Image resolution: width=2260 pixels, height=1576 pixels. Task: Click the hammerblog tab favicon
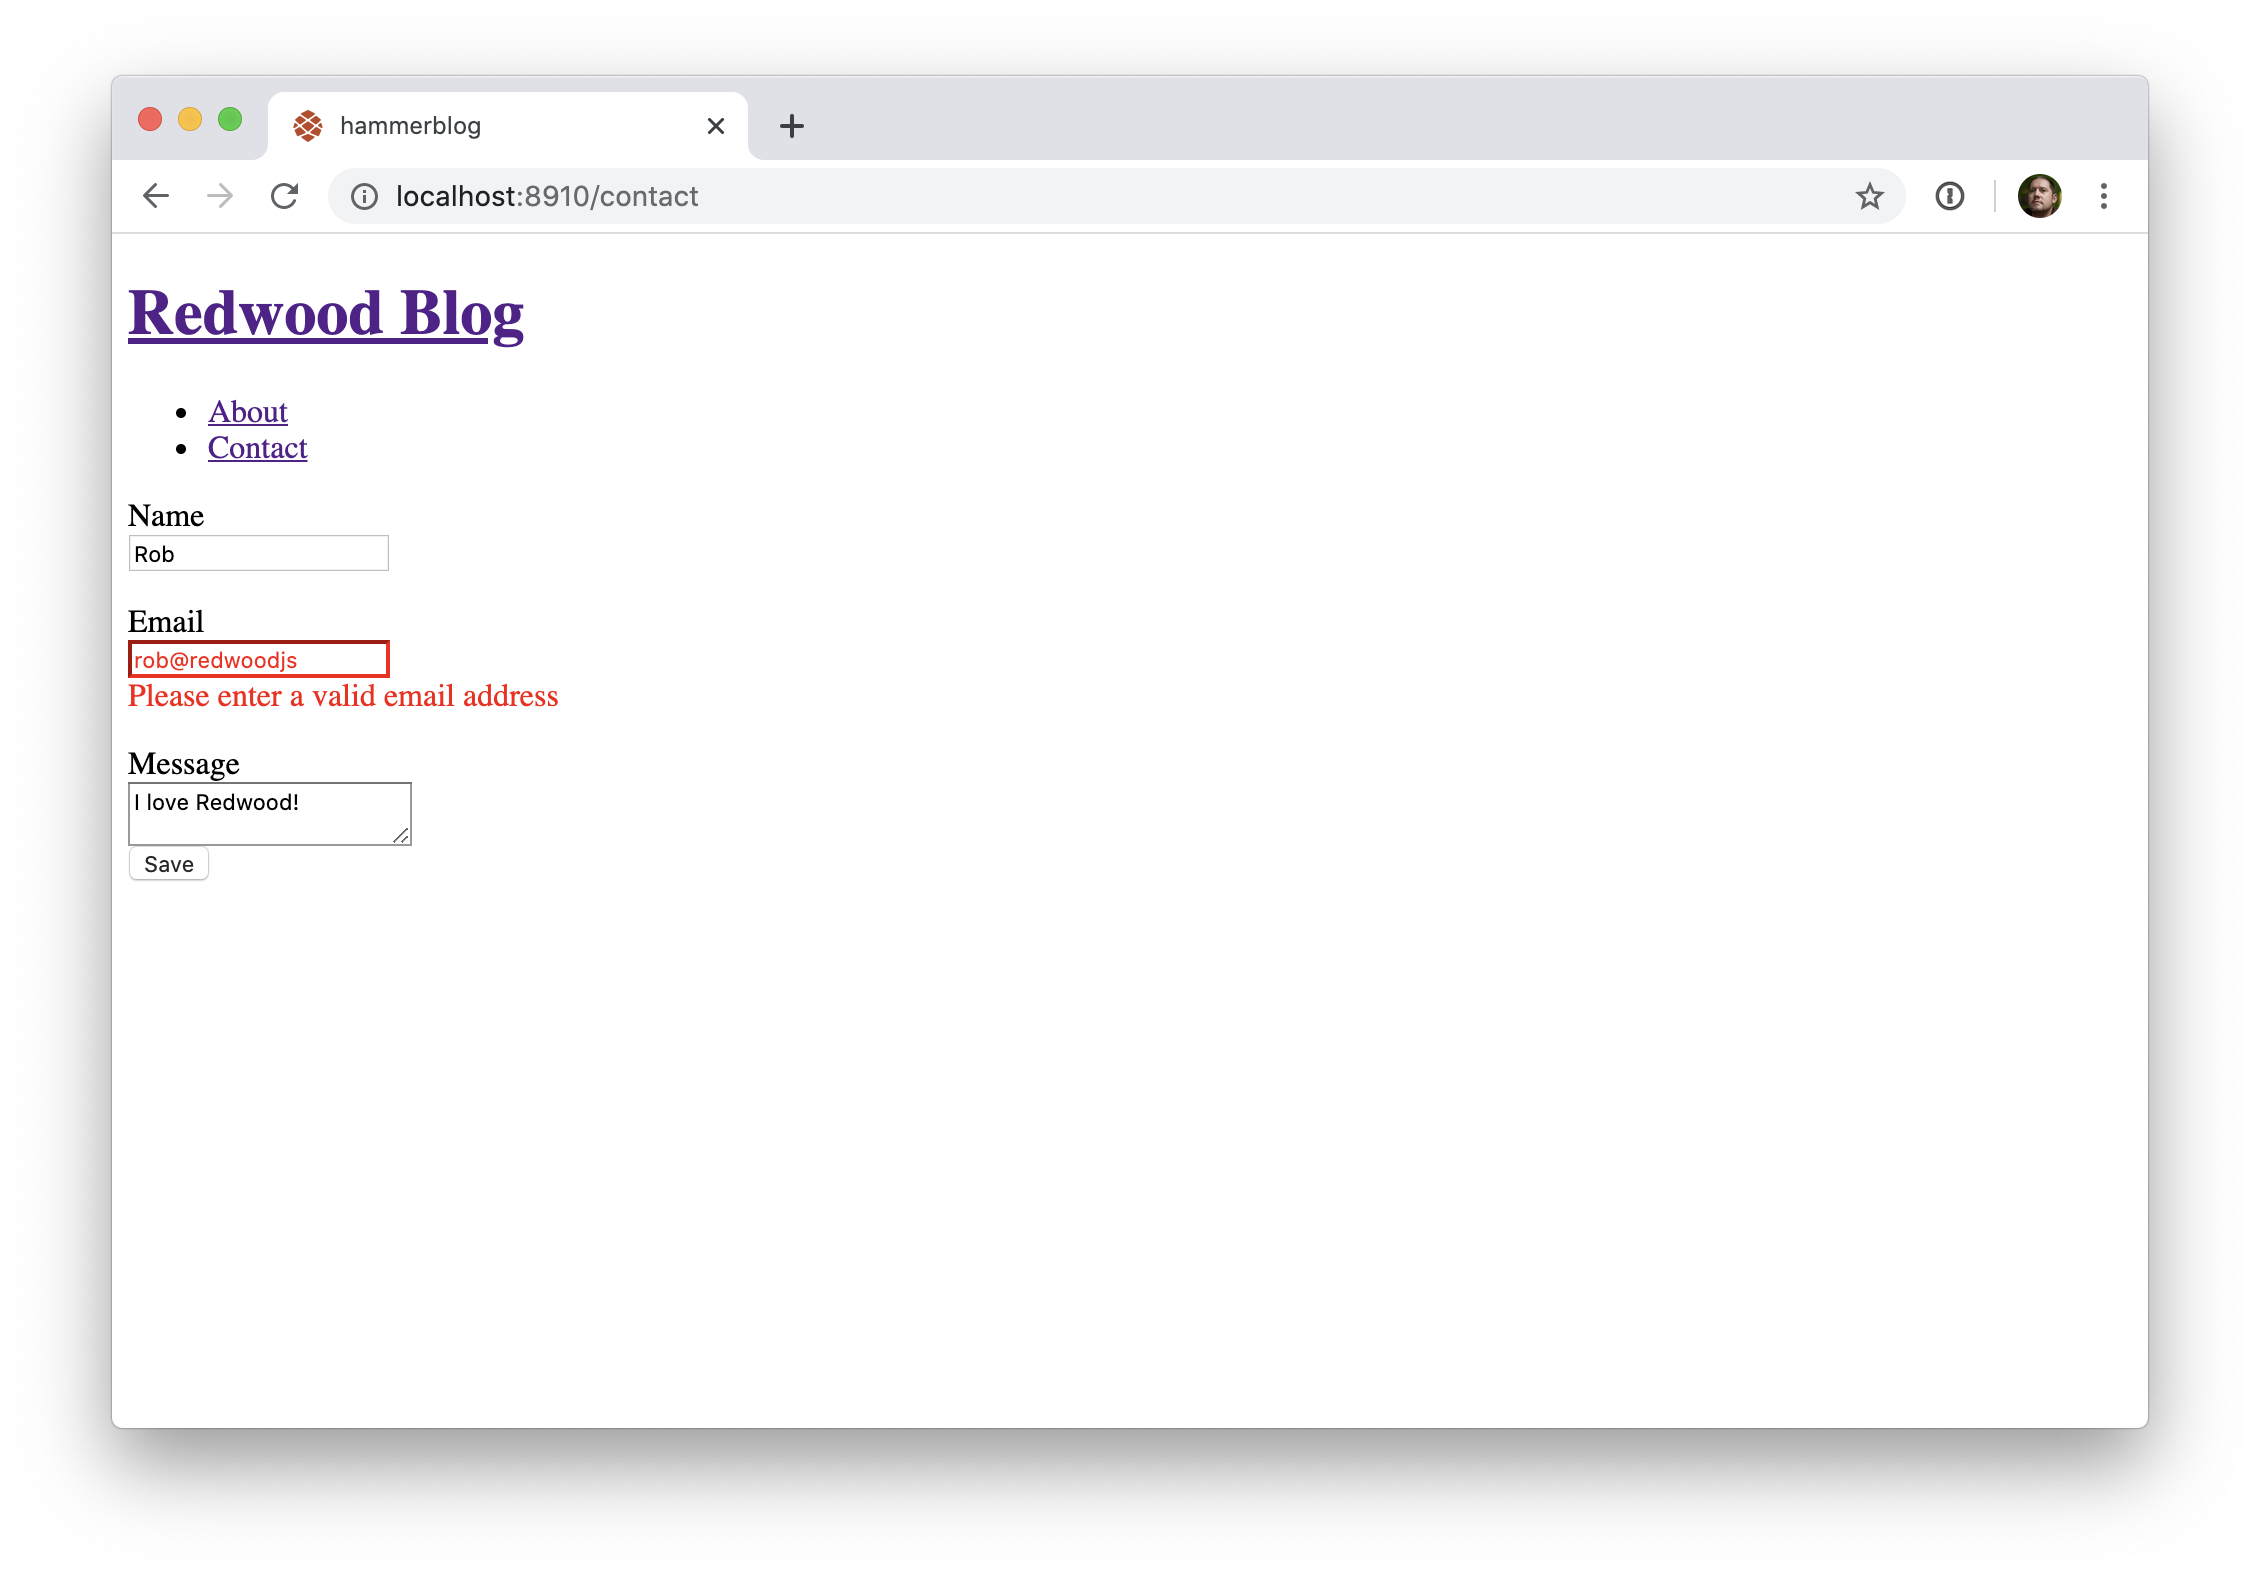tap(308, 126)
